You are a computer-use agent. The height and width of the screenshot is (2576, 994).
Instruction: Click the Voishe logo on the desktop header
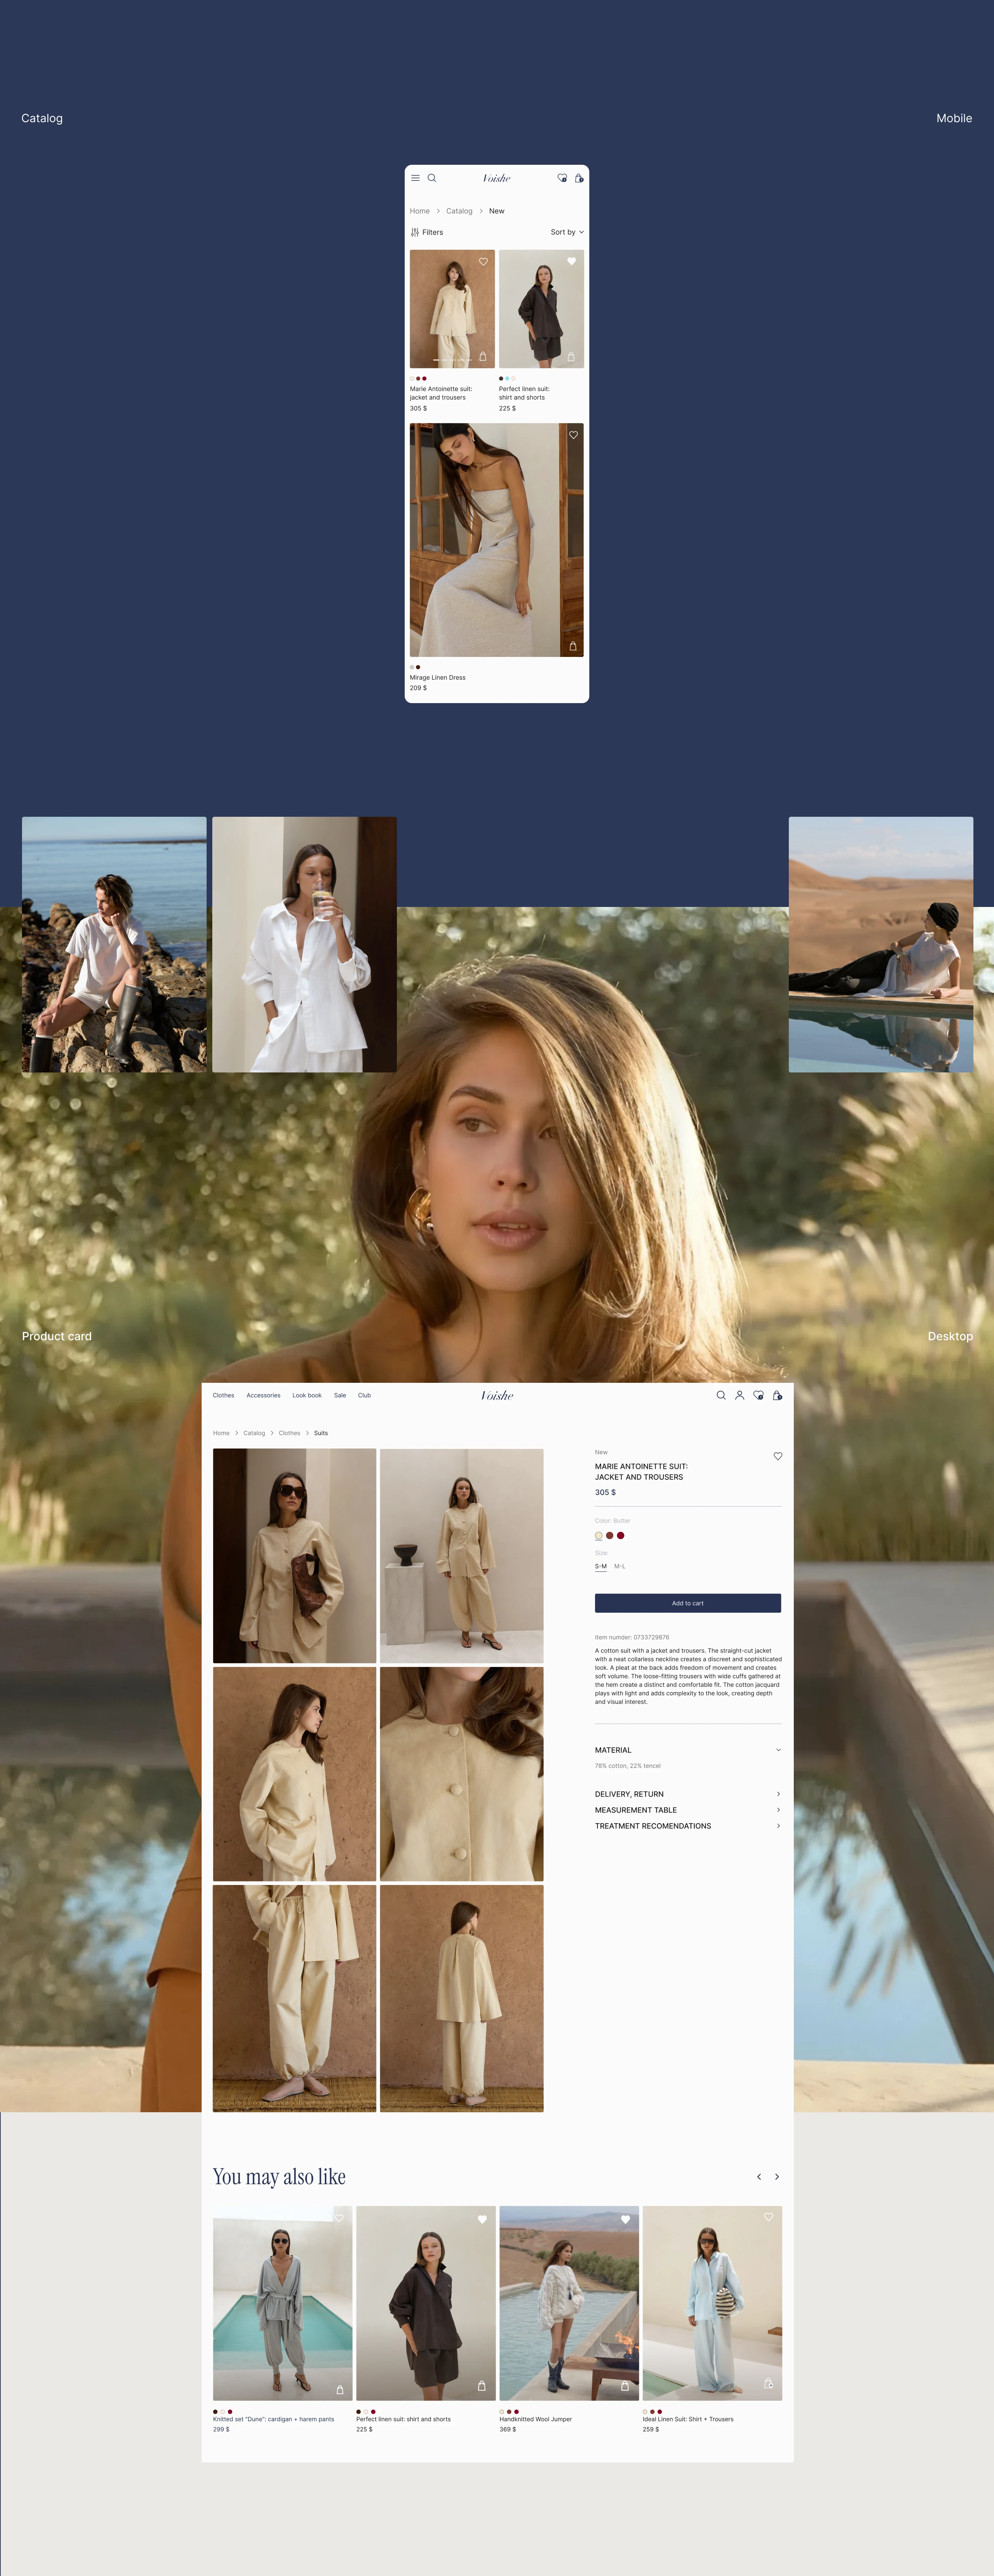pyautogui.click(x=497, y=1395)
